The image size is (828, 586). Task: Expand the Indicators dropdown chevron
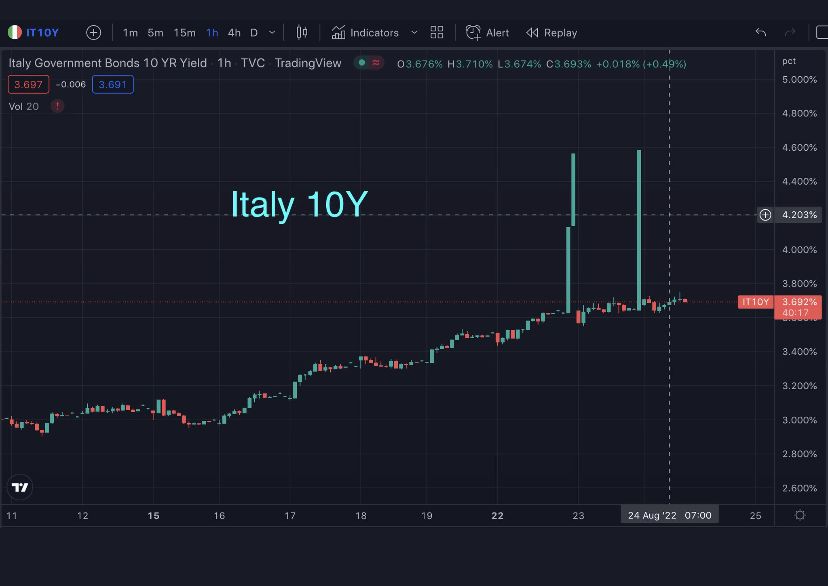(x=414, y=32)
